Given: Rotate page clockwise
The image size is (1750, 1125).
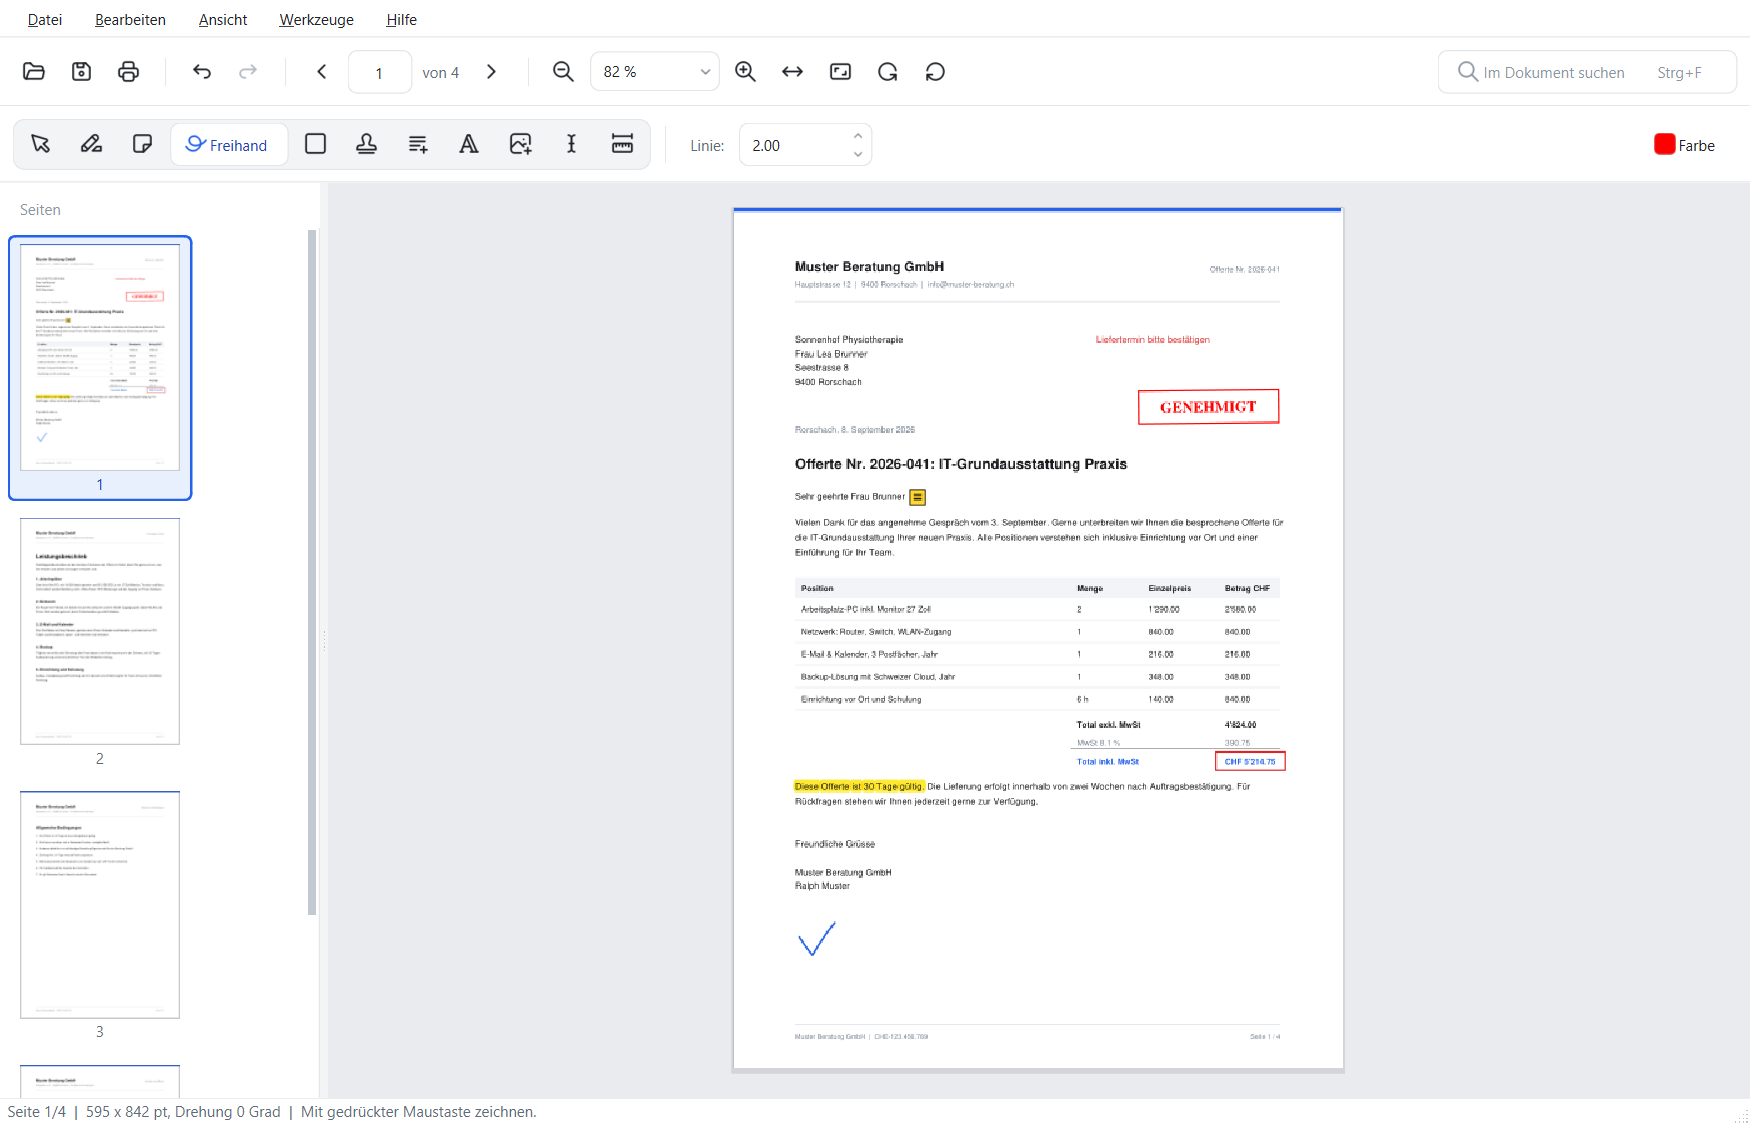Looking at the screenshot, I should (x=888, y=72).
